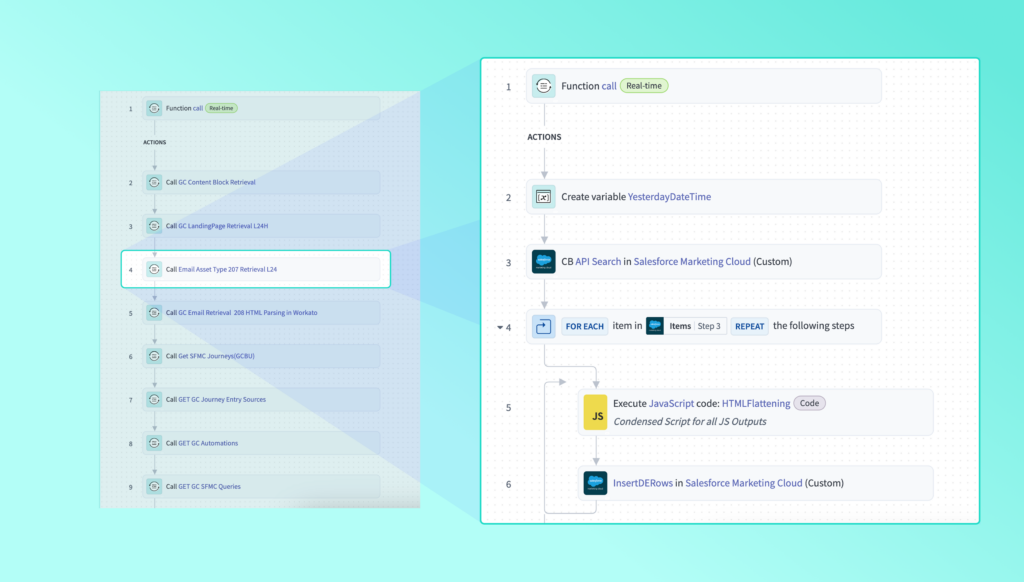This screenshot has height=582, width=1024.
Task: Click the icon for Get SFMC Journeys step
Action: pos(154,356)
